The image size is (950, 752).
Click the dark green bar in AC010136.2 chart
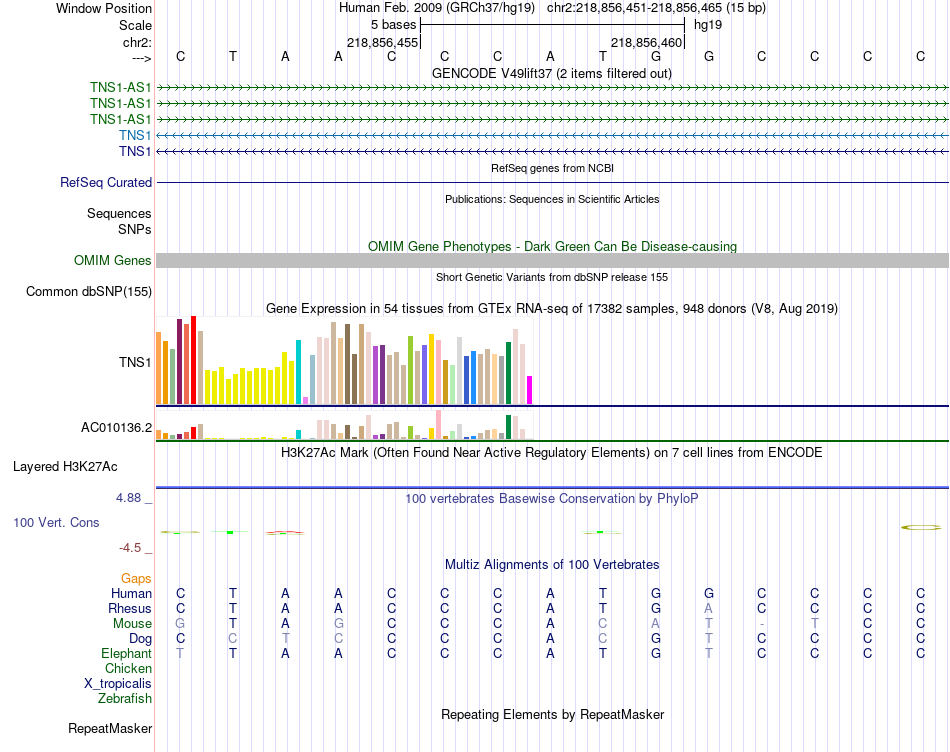pyautogui.click(x=508, y=427)
